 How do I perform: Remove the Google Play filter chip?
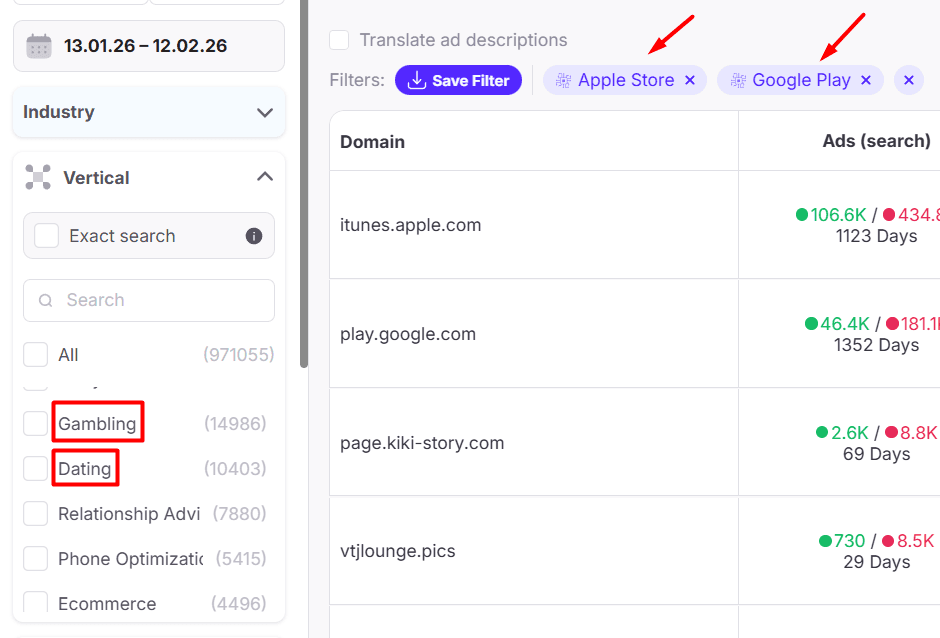(x=866, y=80)
